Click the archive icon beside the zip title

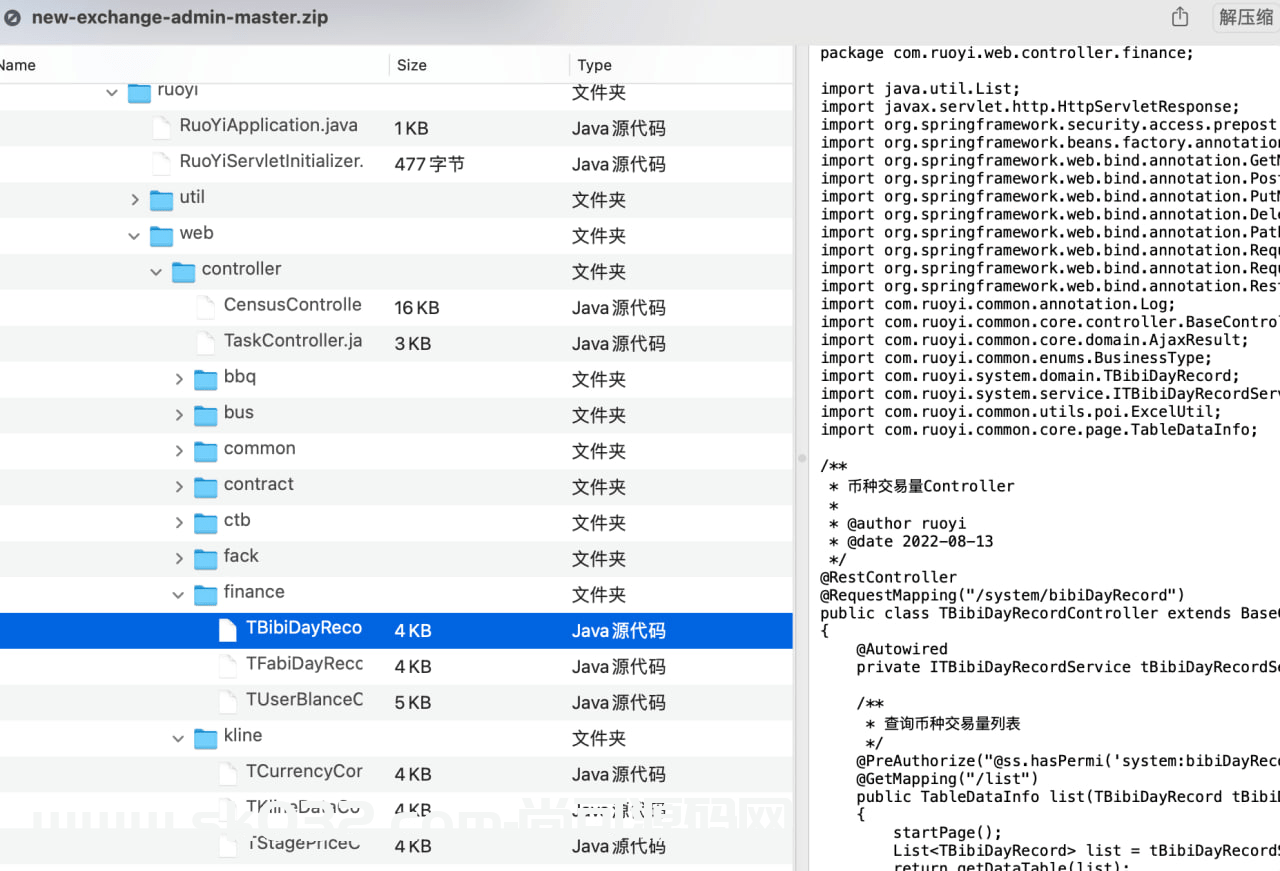coord(13,18)
